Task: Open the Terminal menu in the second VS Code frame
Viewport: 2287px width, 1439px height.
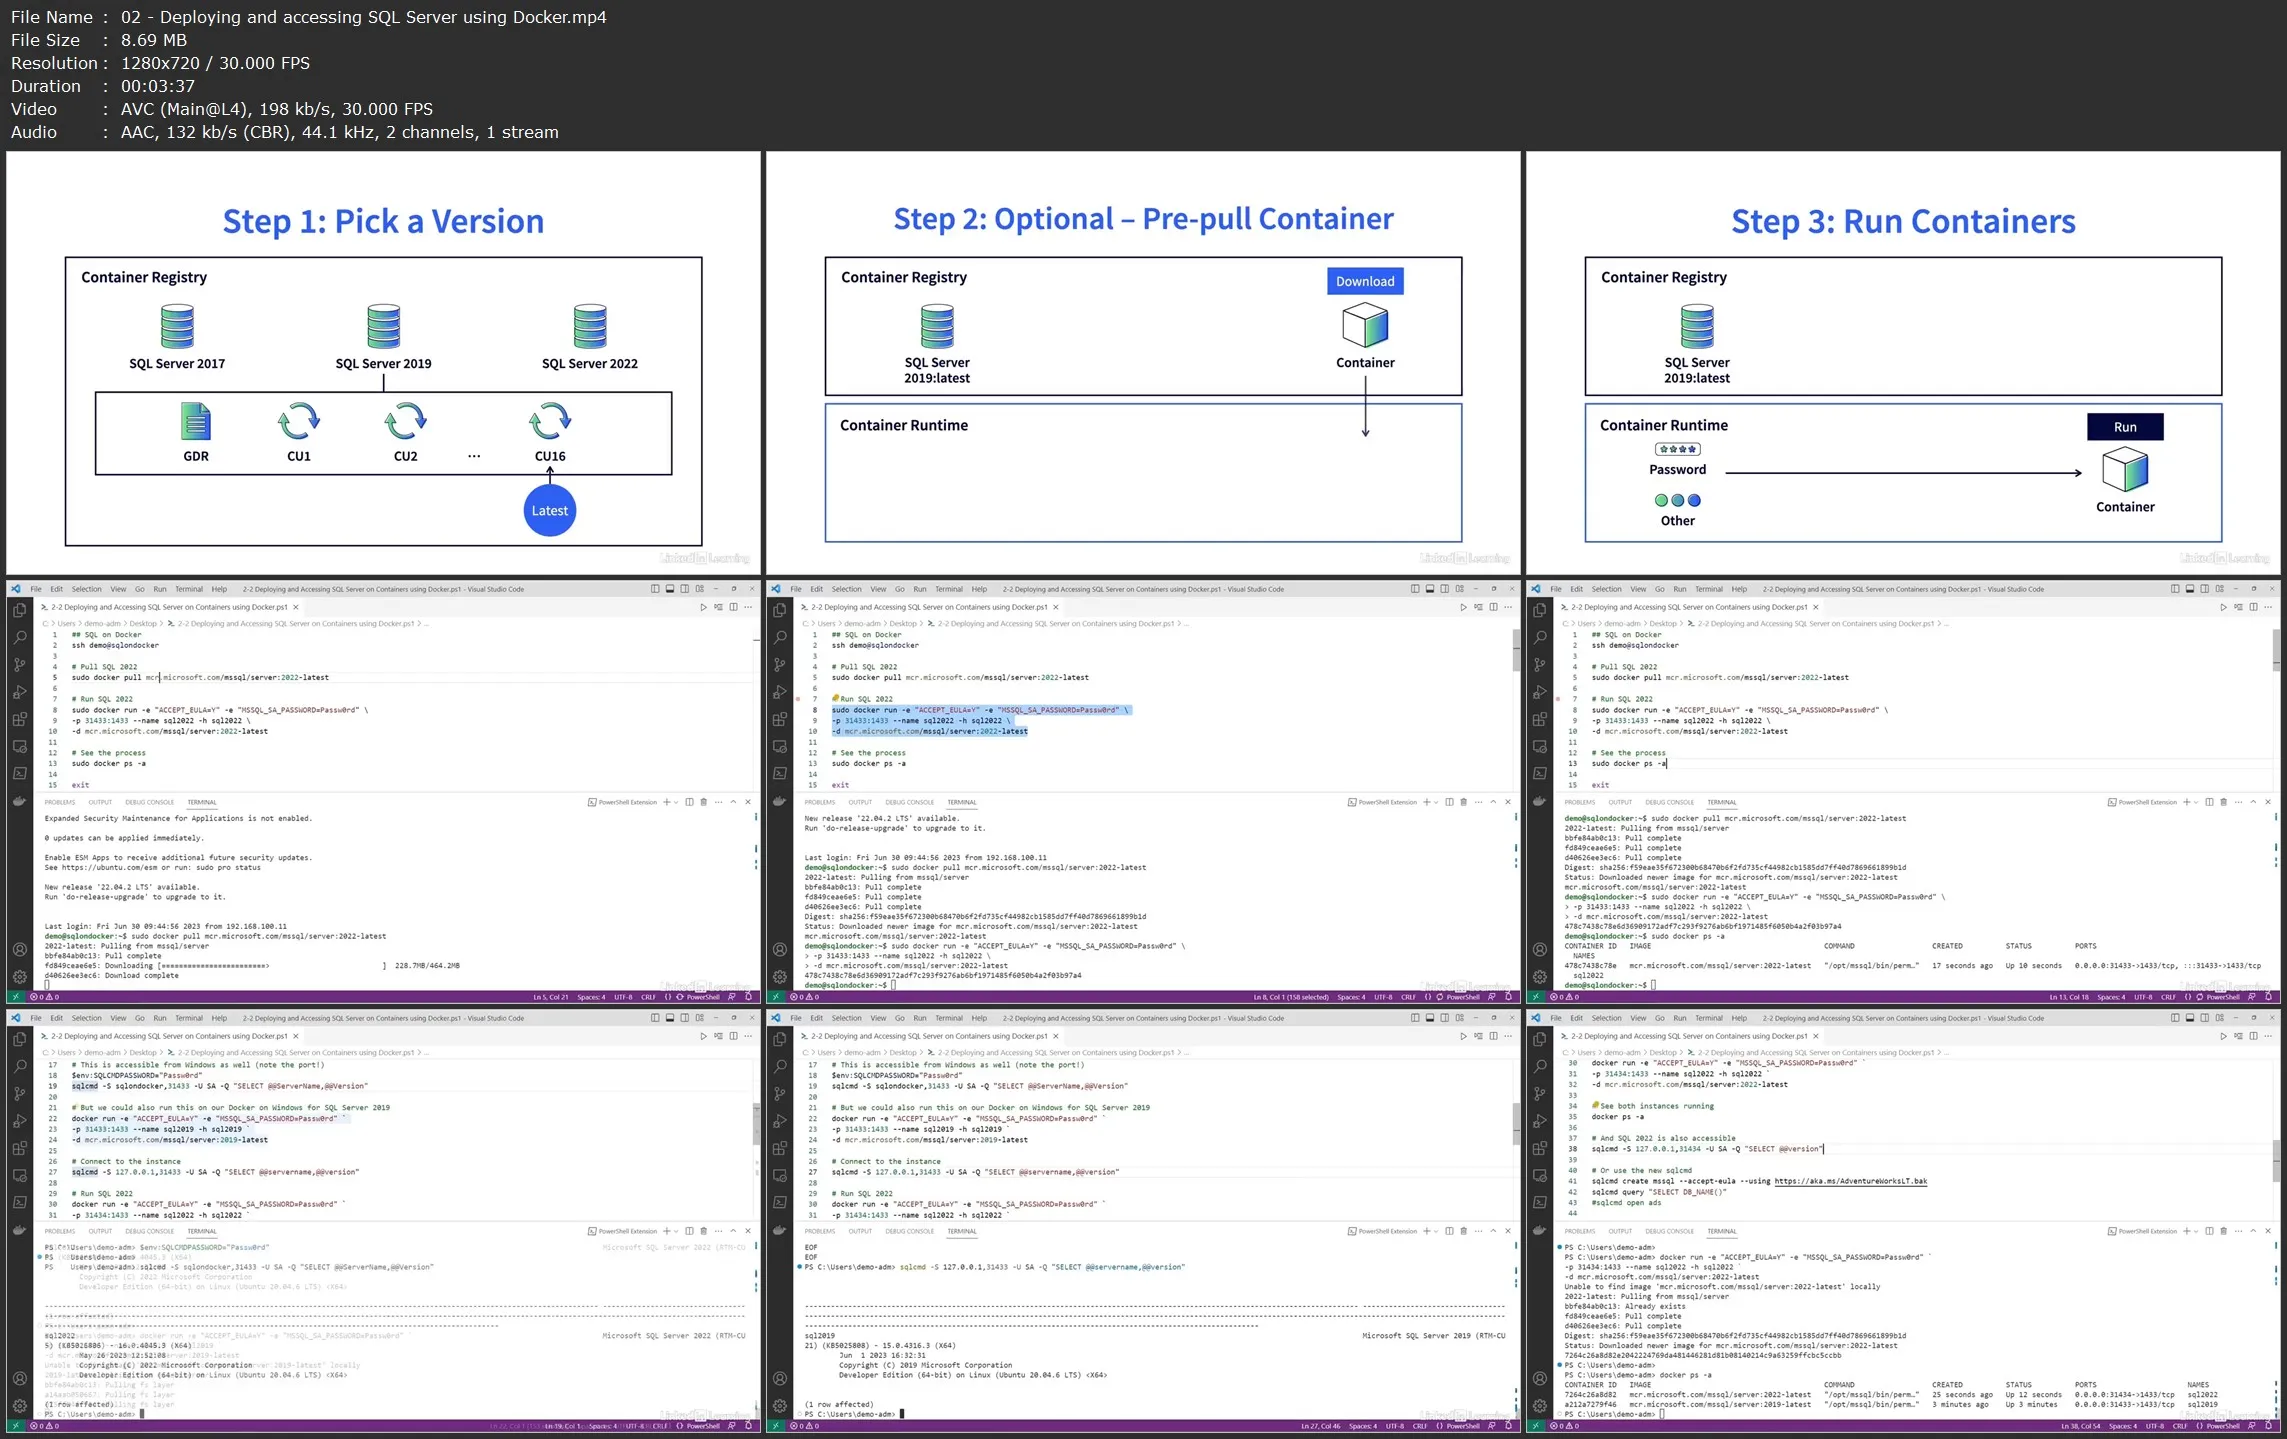Action: pos(948,589)
